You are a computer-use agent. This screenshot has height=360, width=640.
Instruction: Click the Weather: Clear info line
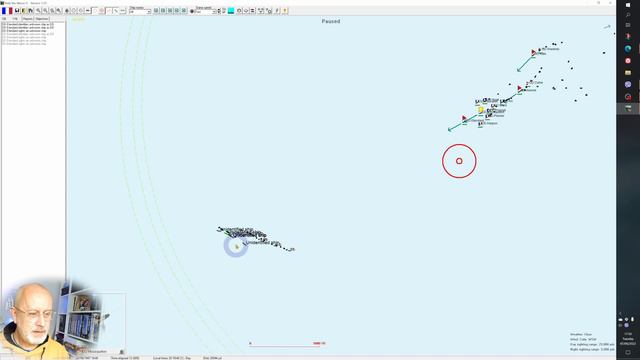coord(581,334)
